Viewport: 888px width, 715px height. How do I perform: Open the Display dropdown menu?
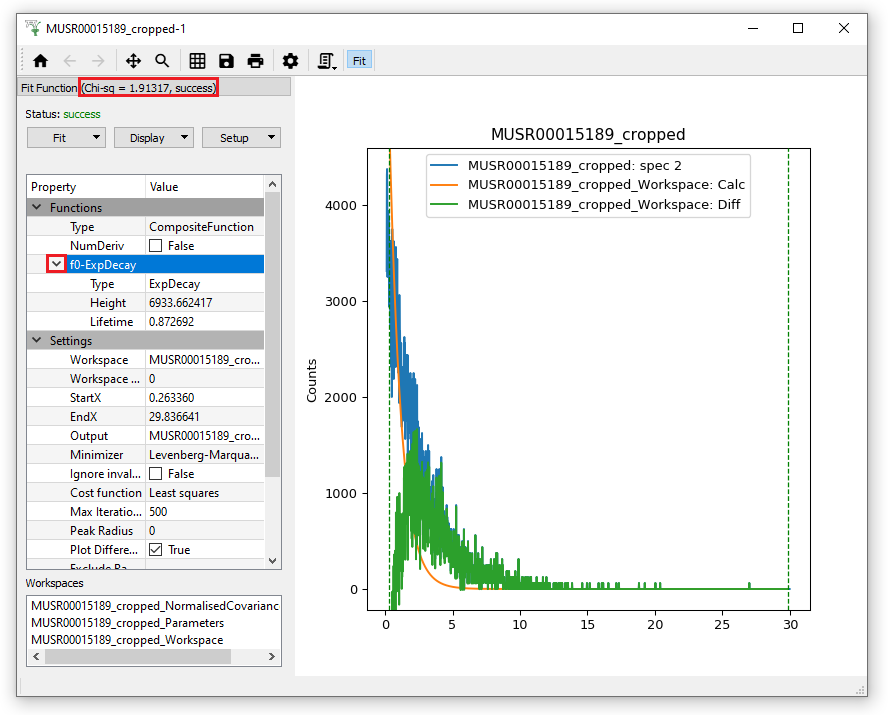point(153,138)
